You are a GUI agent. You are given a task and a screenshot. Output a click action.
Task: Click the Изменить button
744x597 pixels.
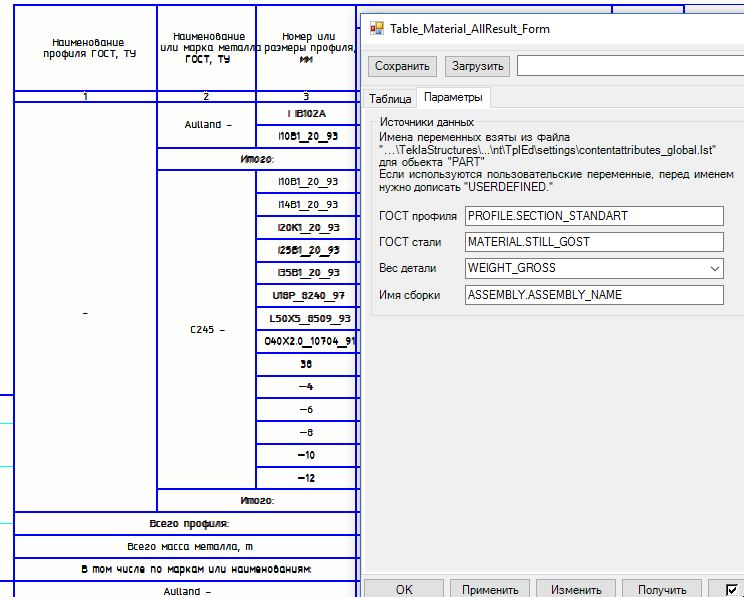point(576,590)
